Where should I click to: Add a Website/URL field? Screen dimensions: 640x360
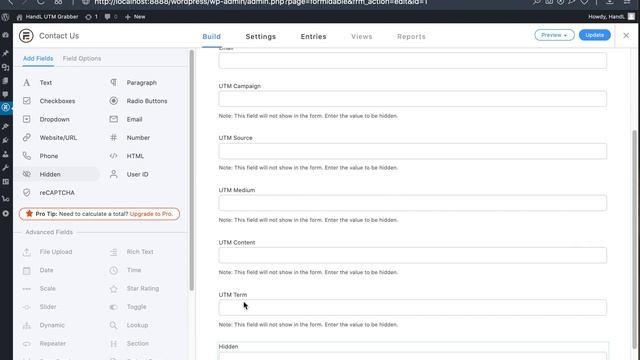[x=57, y=138]
